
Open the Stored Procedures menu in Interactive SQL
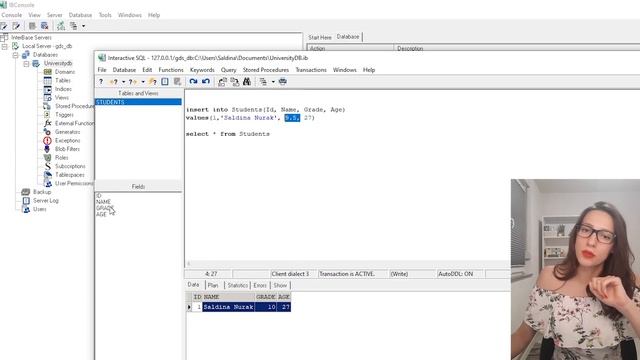click(x=266, y=70)
